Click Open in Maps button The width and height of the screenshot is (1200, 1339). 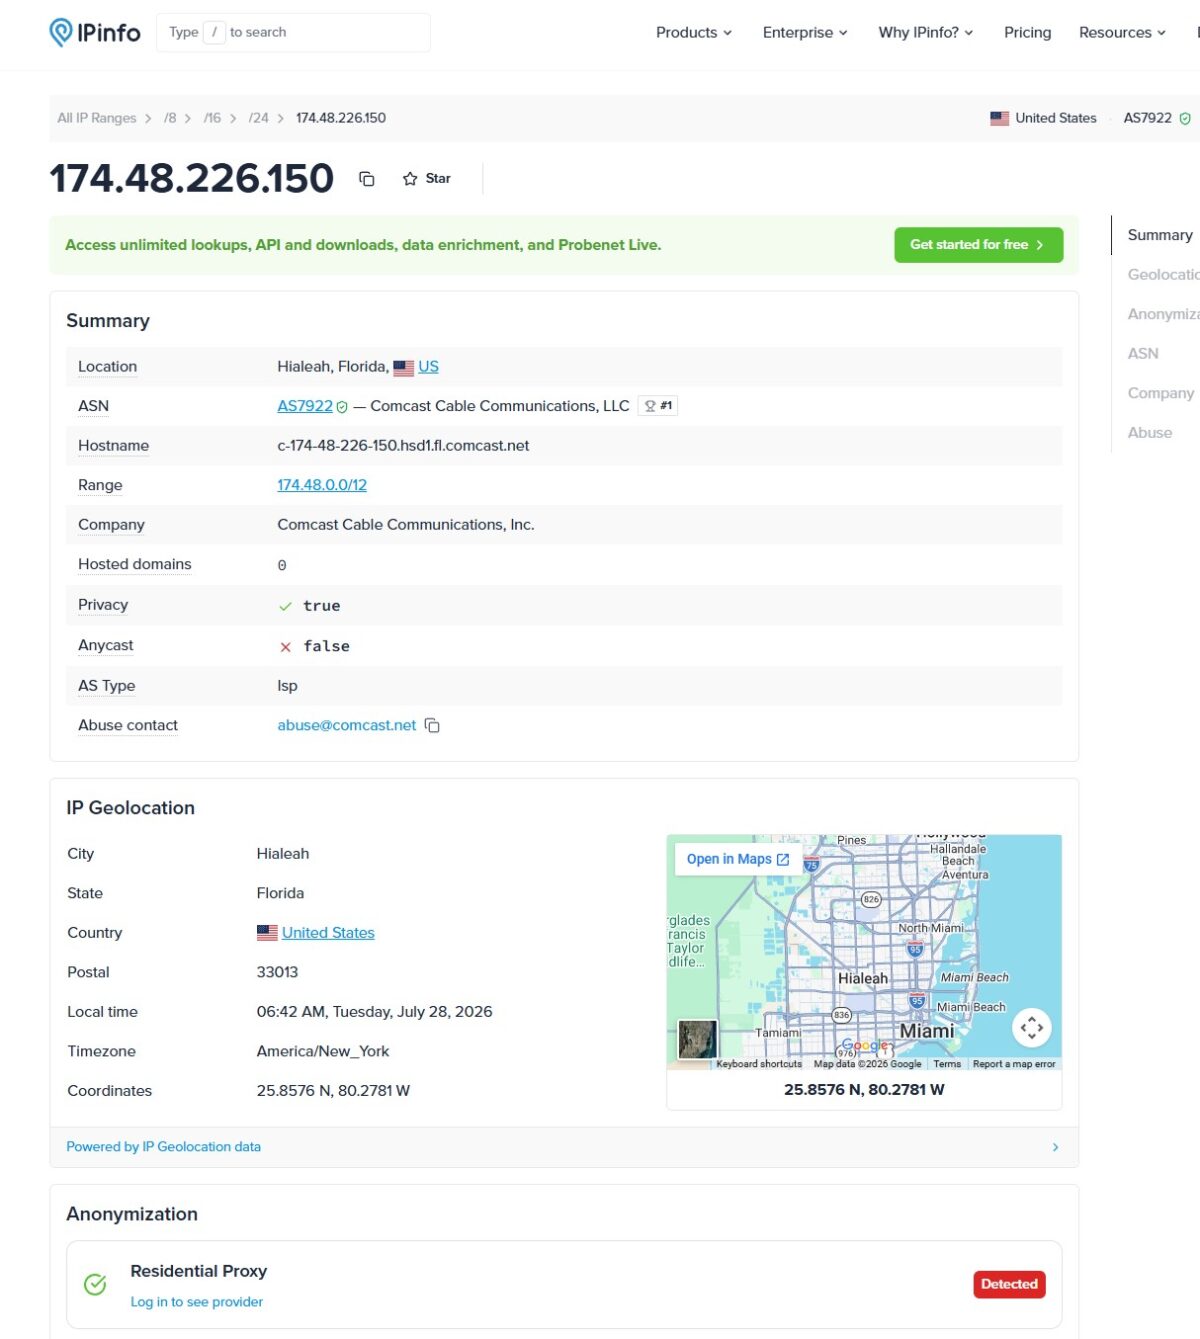(738, 859)
